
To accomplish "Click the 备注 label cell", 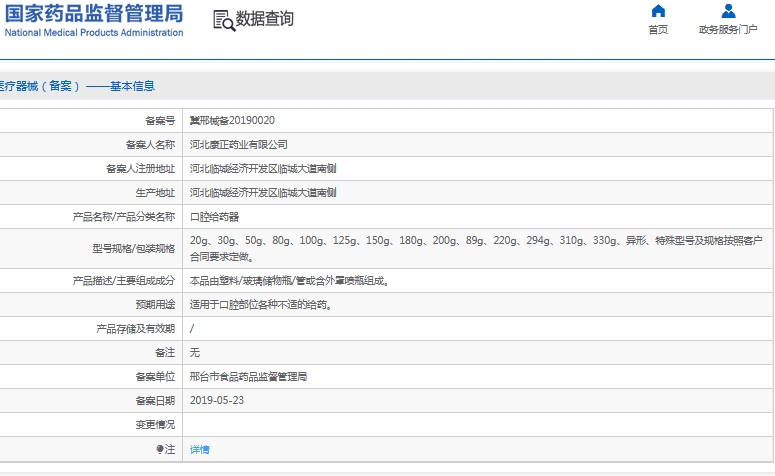I will [91, 352].
